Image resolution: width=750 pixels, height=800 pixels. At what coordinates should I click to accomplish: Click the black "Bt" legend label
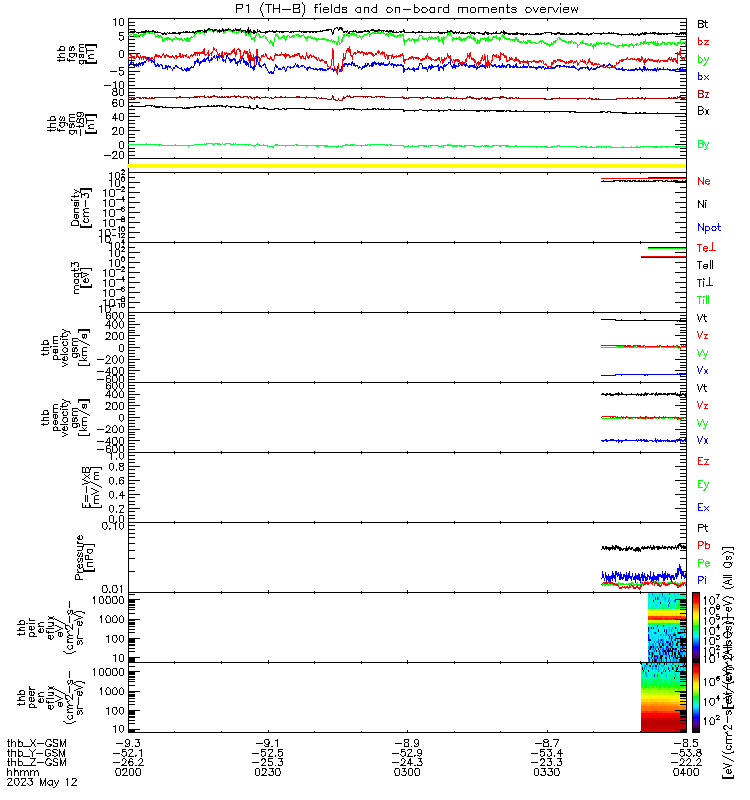[703, 24]
